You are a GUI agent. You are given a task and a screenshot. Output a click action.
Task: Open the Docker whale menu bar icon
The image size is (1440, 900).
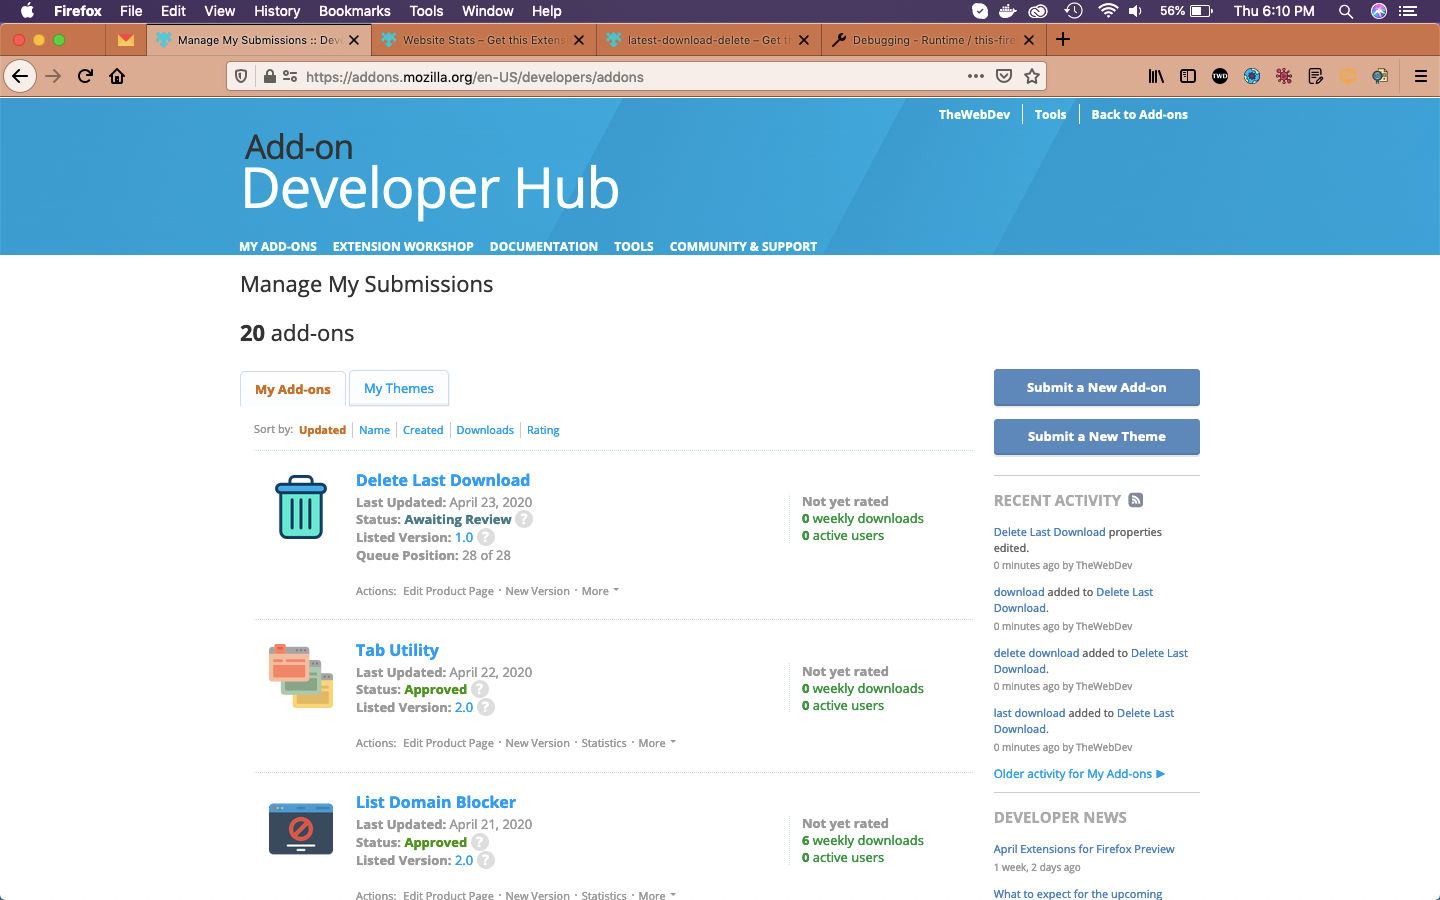point(1009,11)
